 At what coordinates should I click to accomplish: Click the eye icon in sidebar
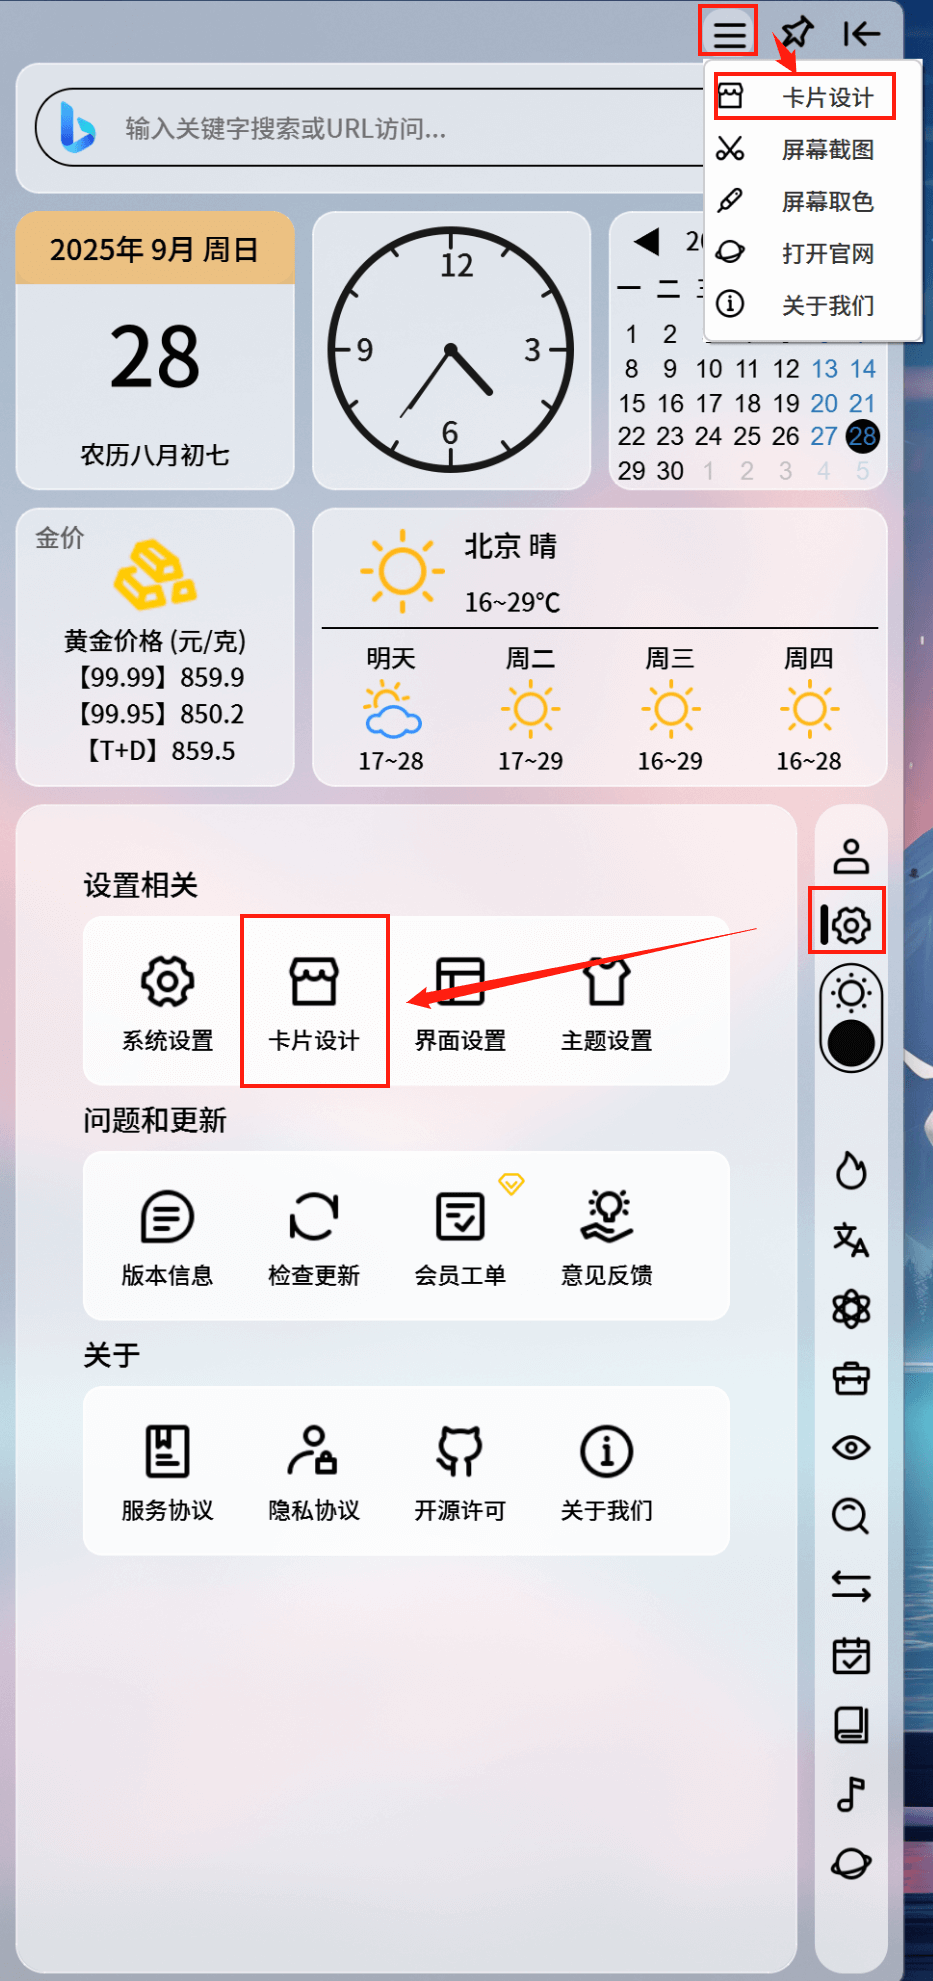click(851, 1448)
